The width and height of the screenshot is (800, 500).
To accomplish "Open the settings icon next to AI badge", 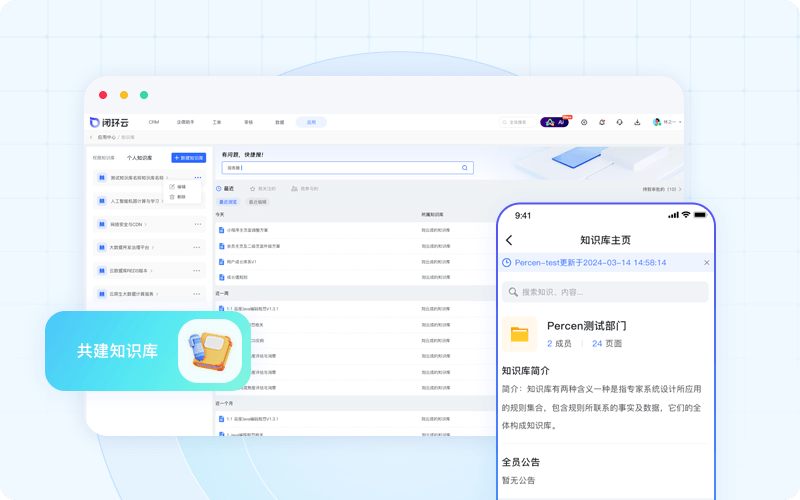I will [584, 122].
